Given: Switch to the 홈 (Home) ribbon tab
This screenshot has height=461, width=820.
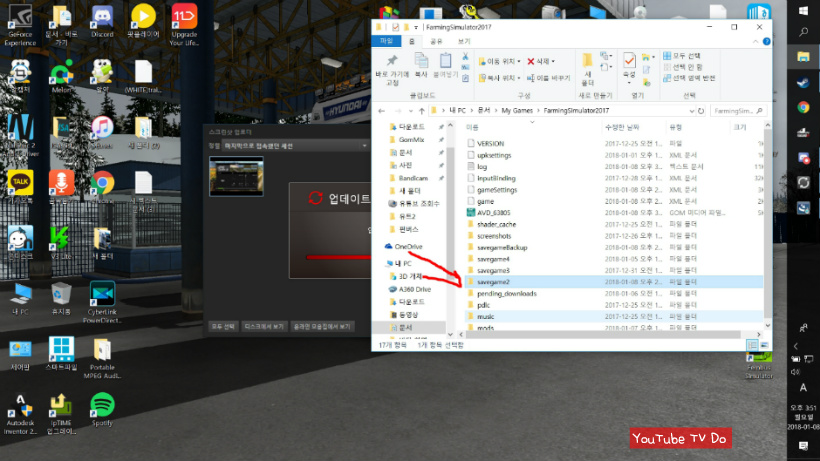Looking at the screenshot, I should point(412,41).
